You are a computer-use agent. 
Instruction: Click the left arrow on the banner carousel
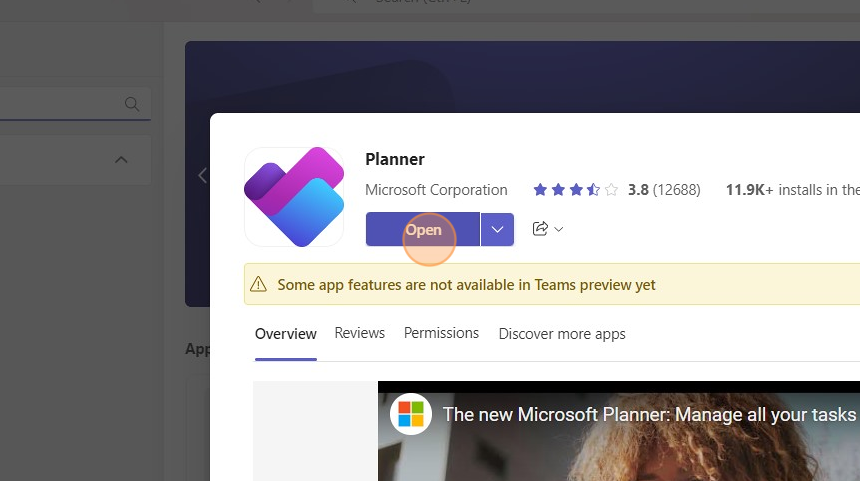[202, 176]
